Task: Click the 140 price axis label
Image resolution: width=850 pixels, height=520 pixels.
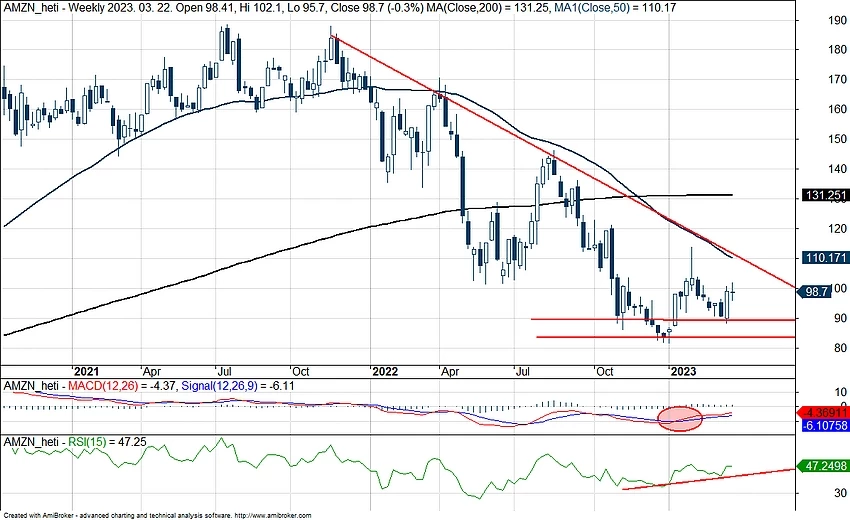Action: tap(838, 169)
